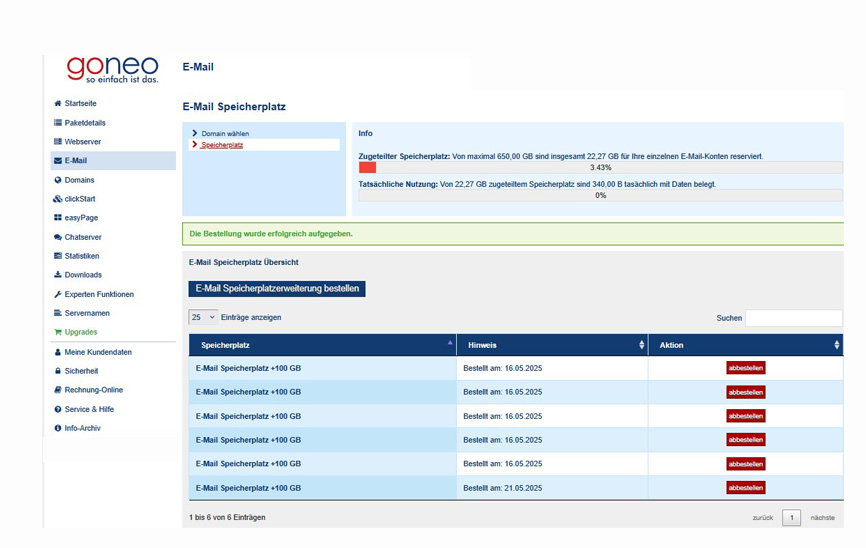Click the Domain wählen step link
Image resolution: width=866 pixels, height=548 pixels.
point(225,134)
